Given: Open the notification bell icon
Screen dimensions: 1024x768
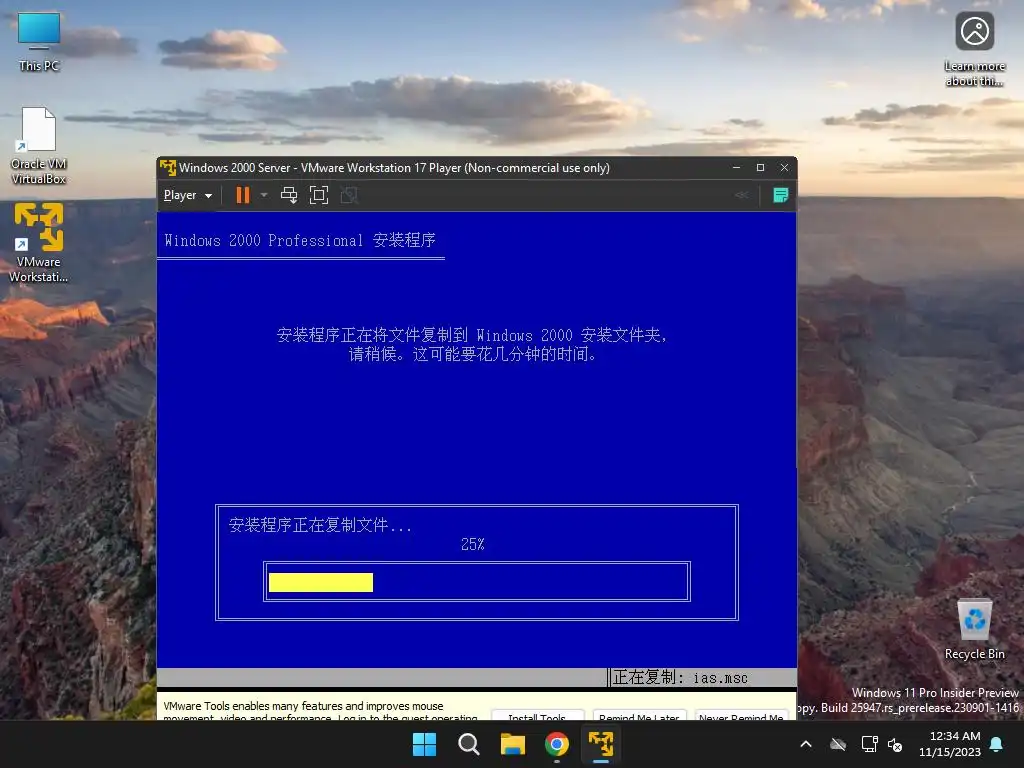Looking at the screenshot, I should [997, 744].
